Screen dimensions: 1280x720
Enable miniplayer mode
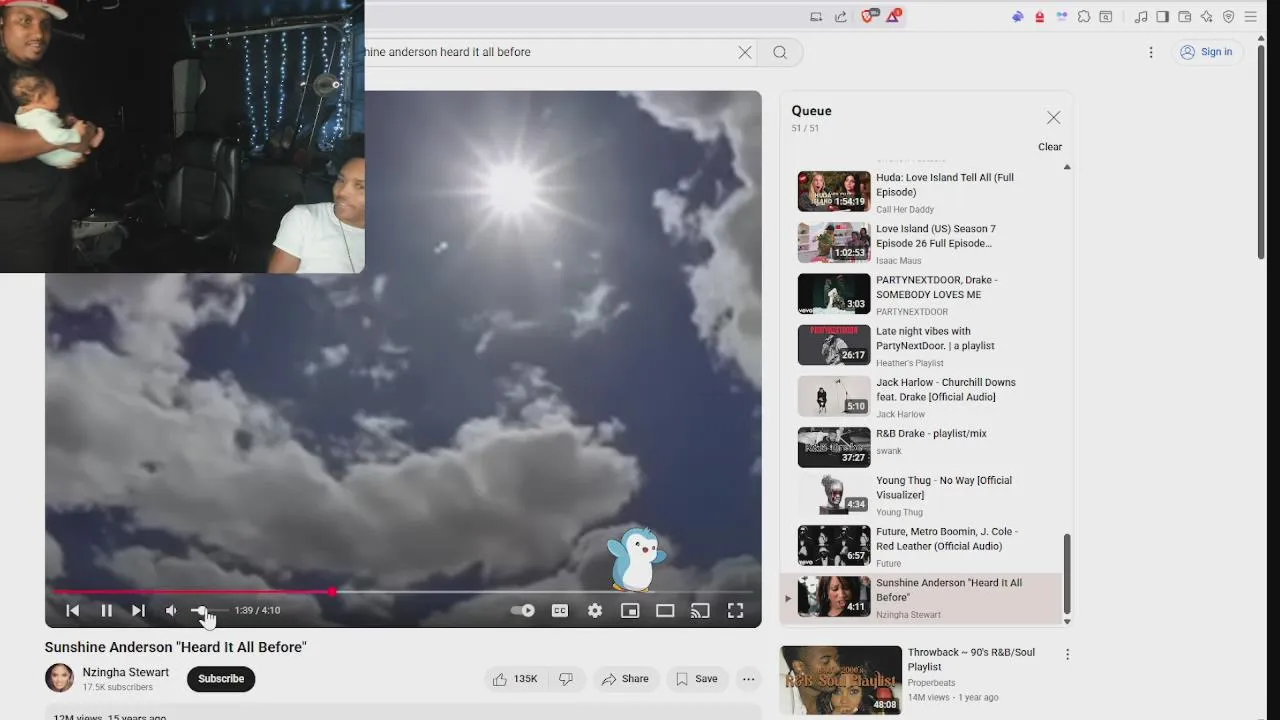[630, 611]
